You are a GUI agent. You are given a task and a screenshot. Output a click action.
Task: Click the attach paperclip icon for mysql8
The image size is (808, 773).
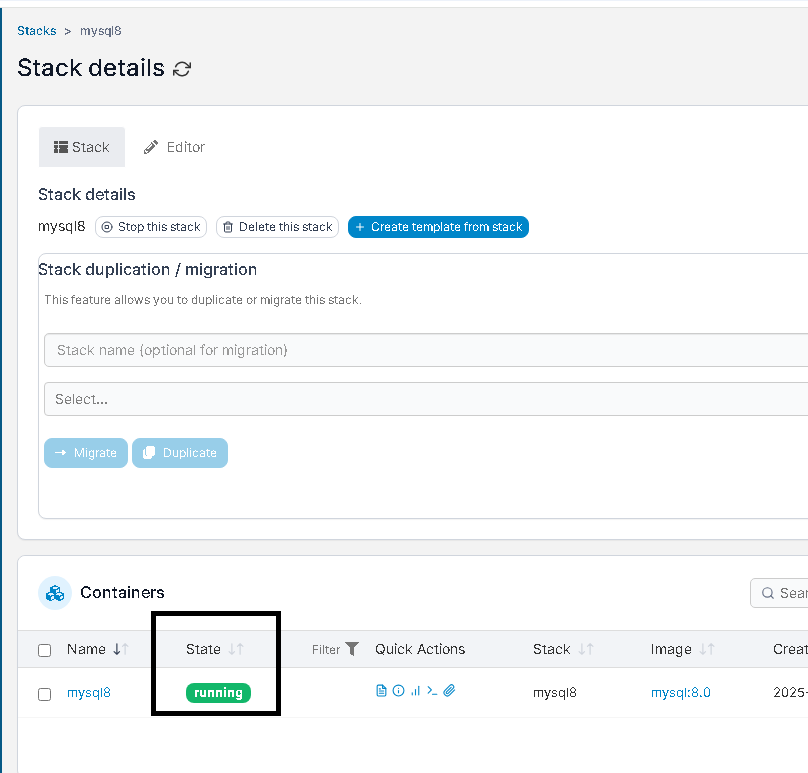[449, 691]
